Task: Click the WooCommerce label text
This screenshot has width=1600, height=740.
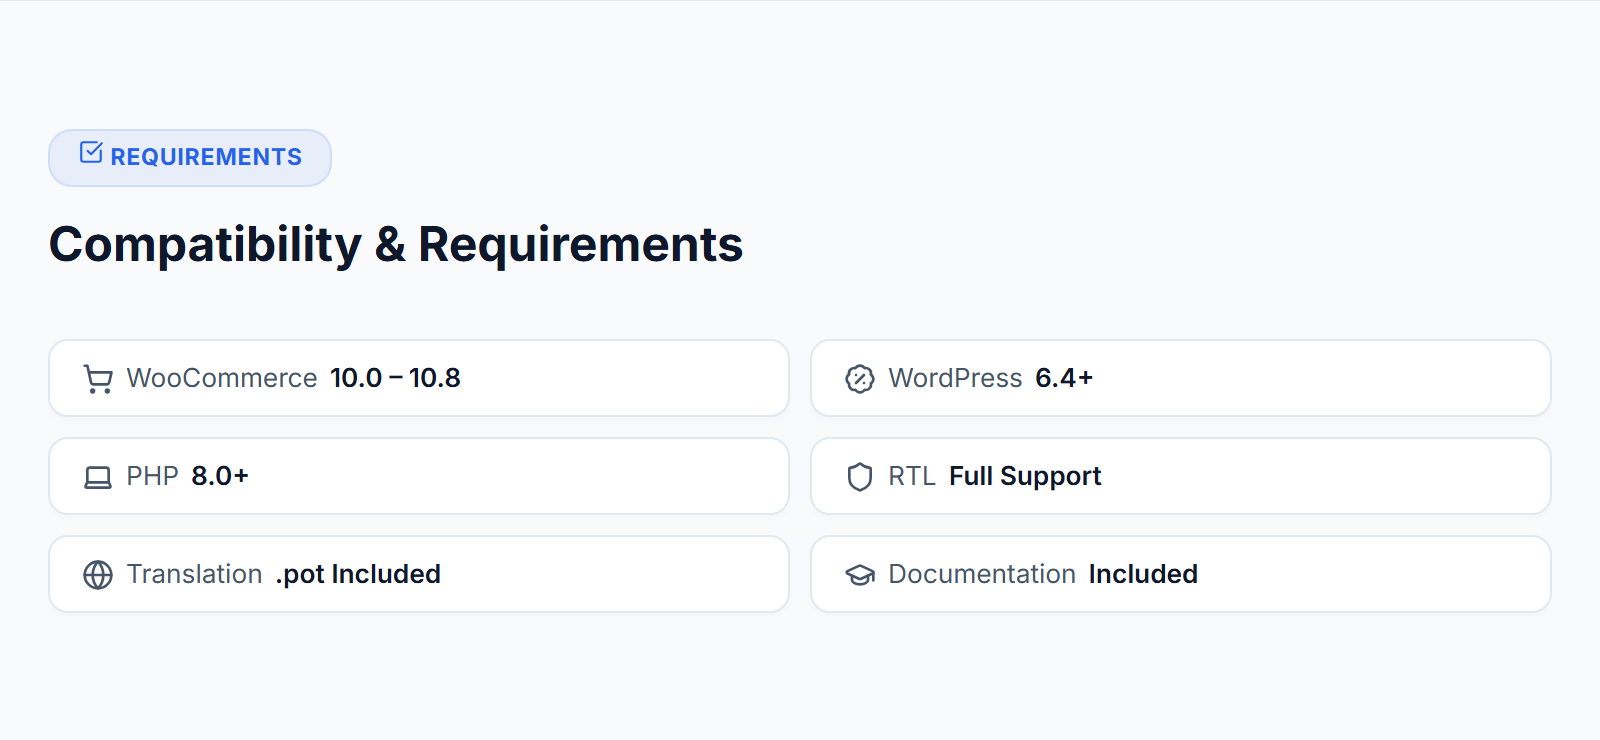Action: tap(222, 378)
